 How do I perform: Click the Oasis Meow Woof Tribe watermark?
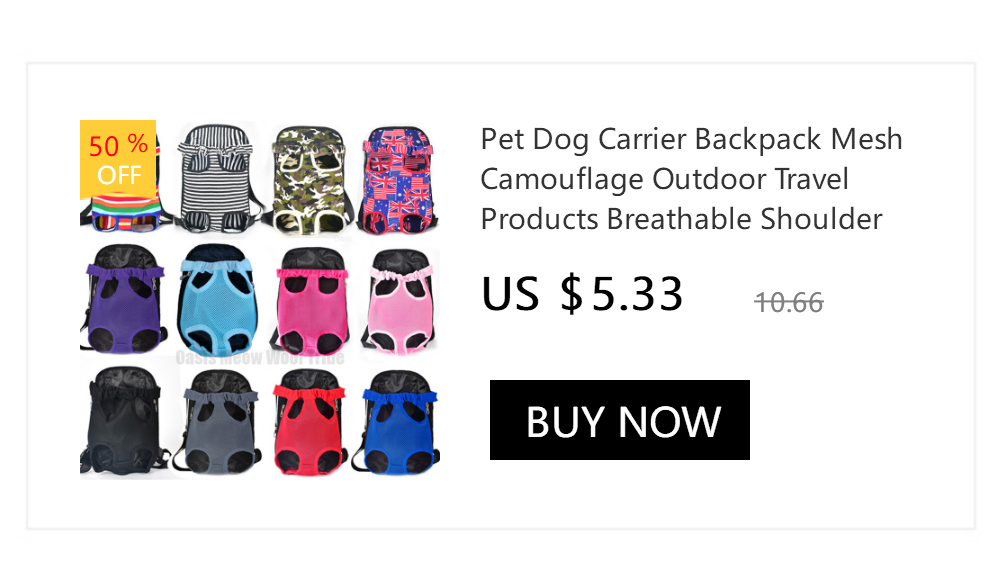[260, 357]
